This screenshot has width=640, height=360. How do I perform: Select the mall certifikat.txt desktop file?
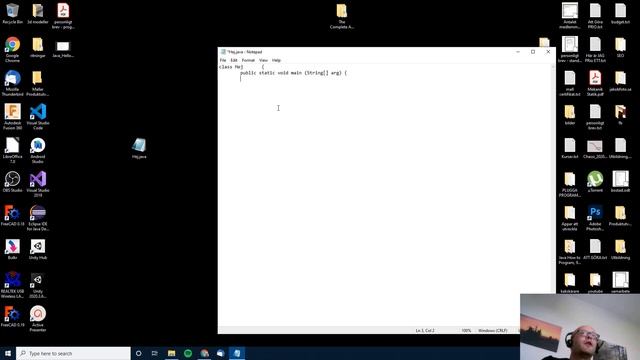pyautogui.click(x=570, y=83)
